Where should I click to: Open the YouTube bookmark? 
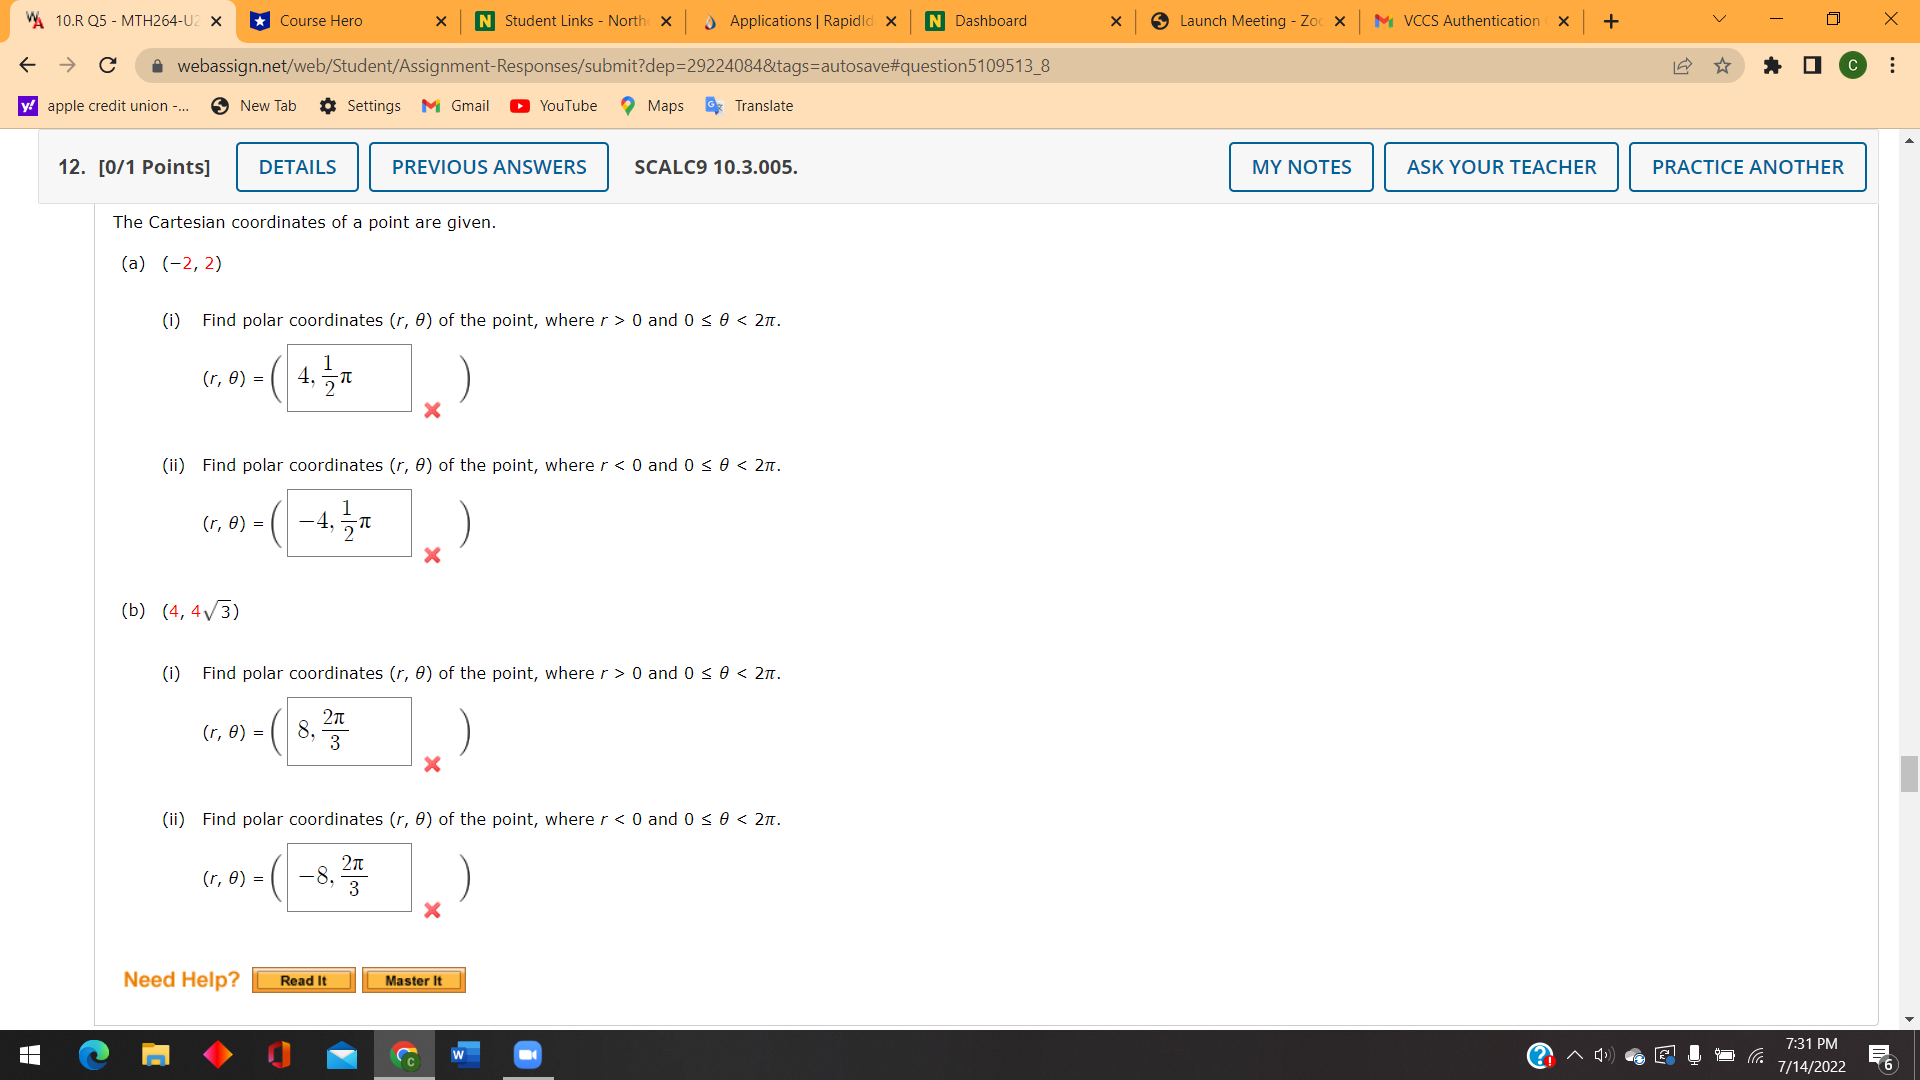coord(553,105)
